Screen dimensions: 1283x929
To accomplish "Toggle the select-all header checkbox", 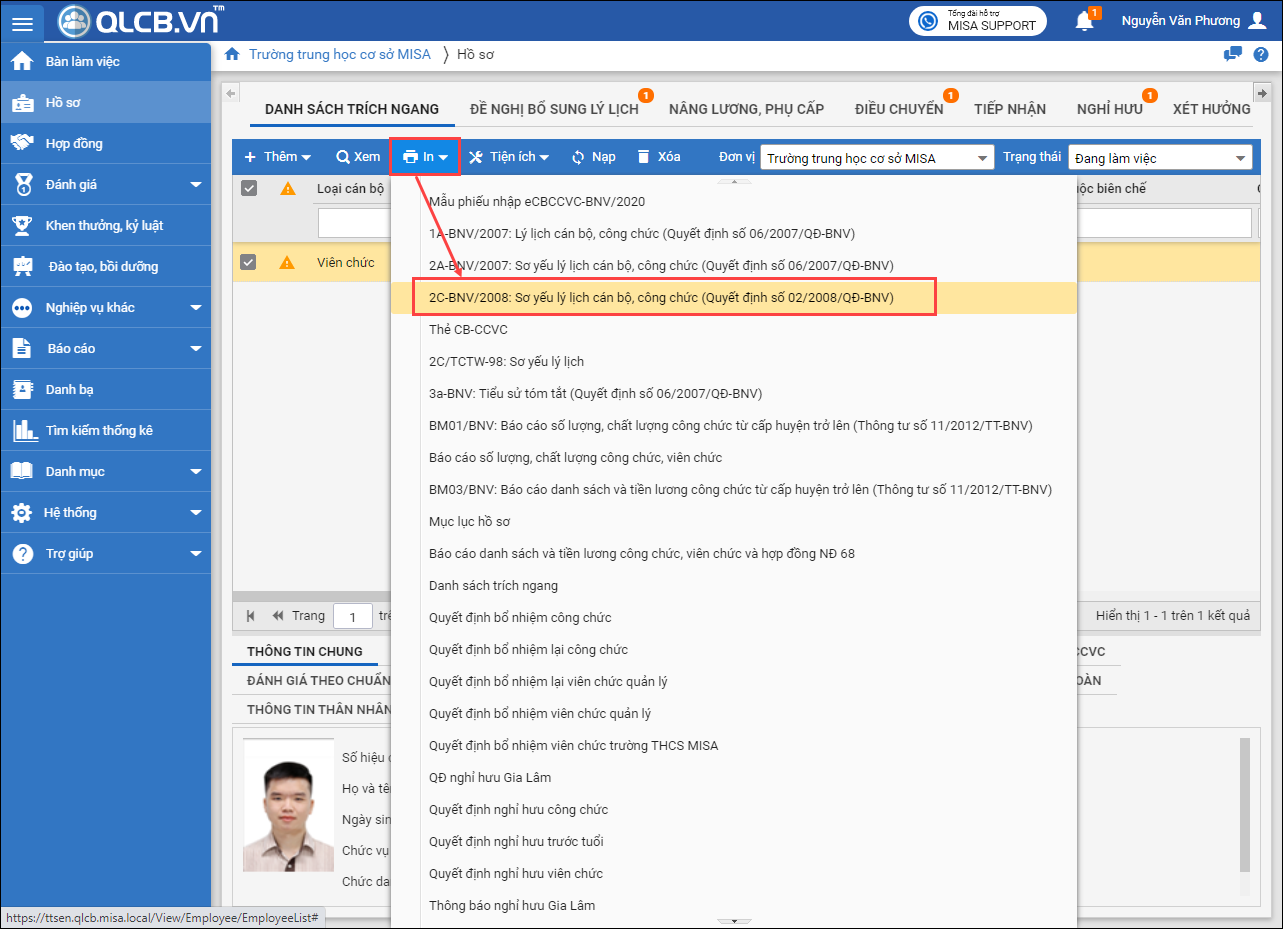I will pyautogui.click(x=249, y=188).
